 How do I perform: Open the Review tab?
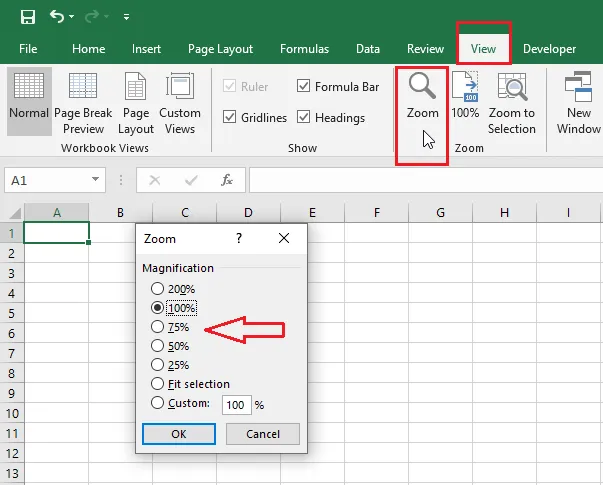pyautogui.click(x=425, y=49)
